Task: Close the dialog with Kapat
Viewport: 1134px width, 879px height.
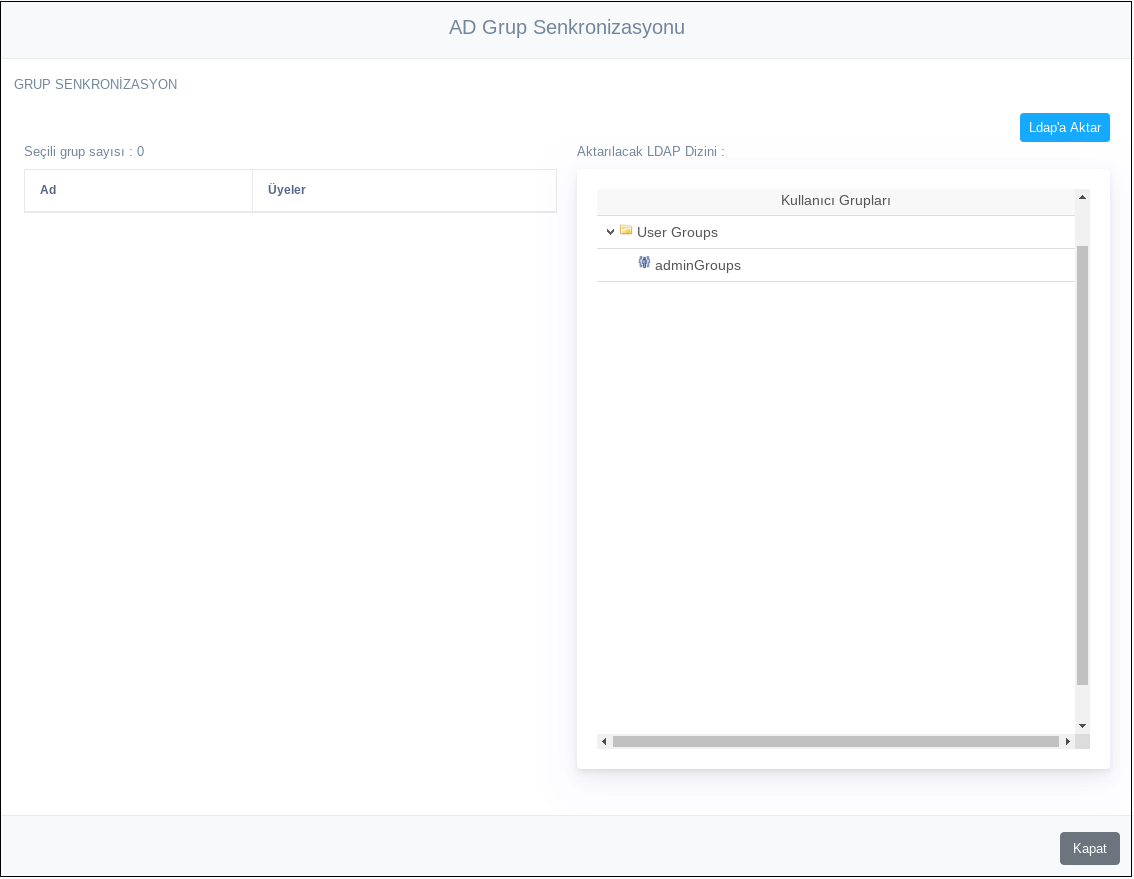Action: click(1089, 848)
